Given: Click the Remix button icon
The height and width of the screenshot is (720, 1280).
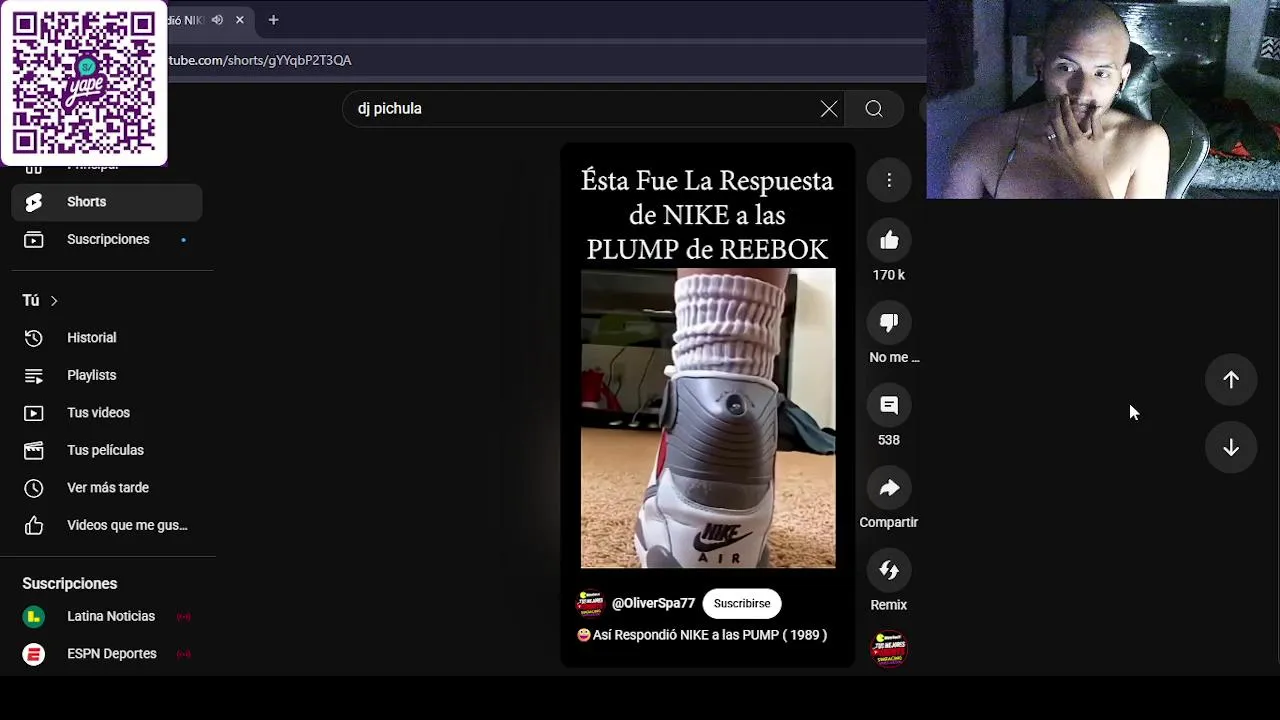Looking at the screenshot, I should (889, 570).
